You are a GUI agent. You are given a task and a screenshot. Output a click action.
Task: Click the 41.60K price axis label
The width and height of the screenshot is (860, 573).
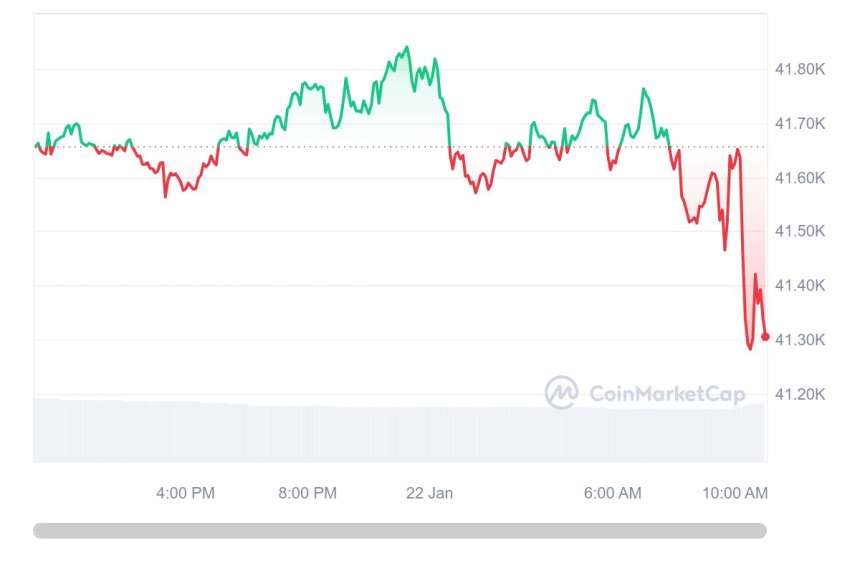799,178
